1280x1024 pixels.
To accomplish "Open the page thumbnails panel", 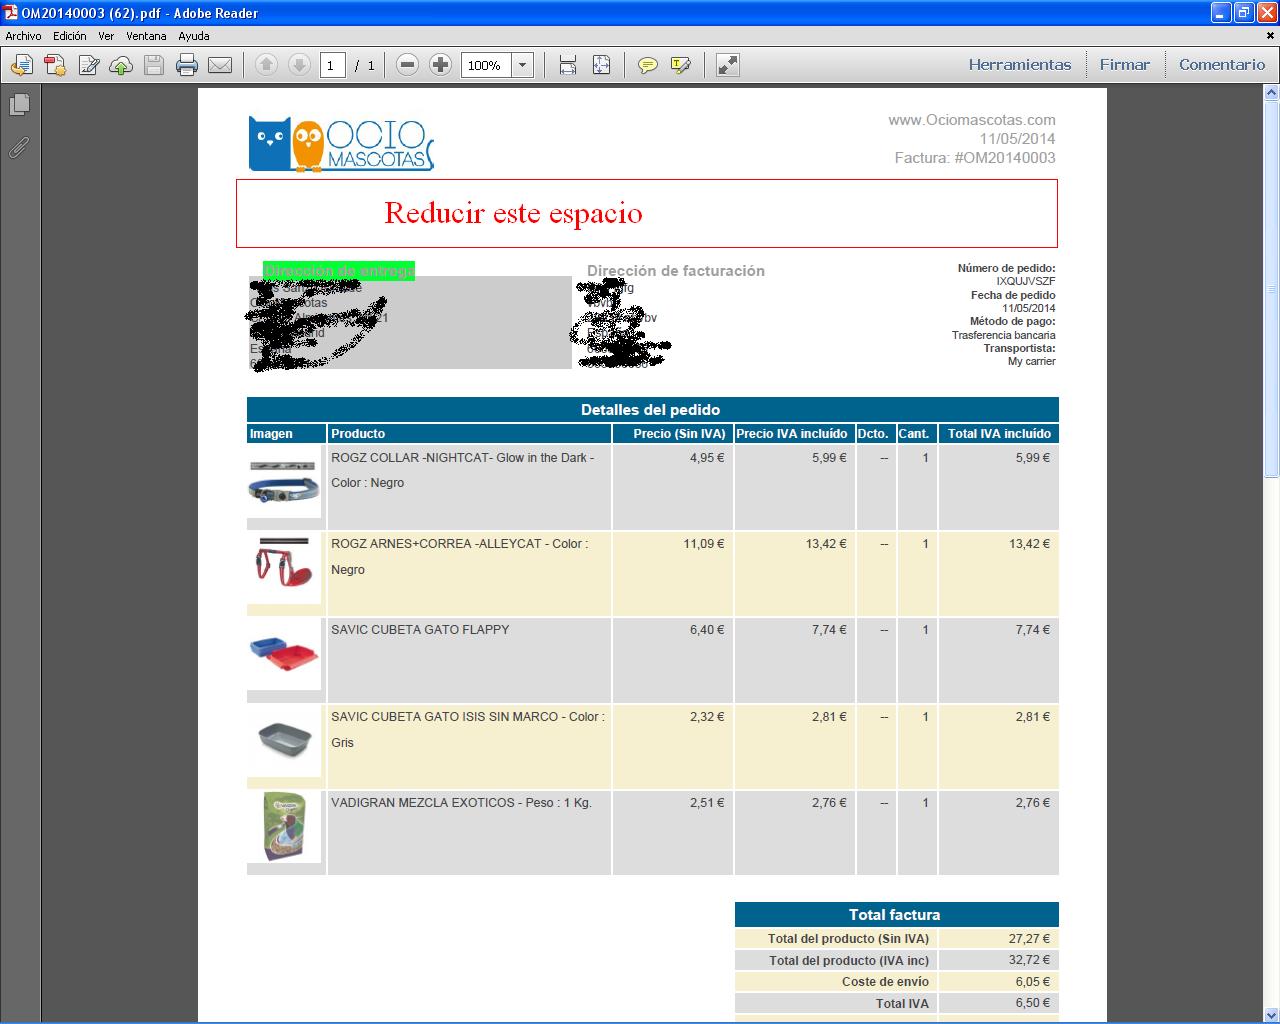I will pyautogui.click(x=19, y=104).
